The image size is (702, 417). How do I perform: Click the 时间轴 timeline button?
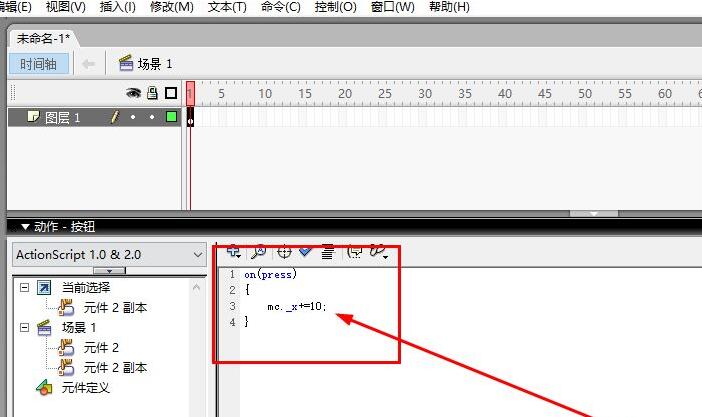[39, 64]
